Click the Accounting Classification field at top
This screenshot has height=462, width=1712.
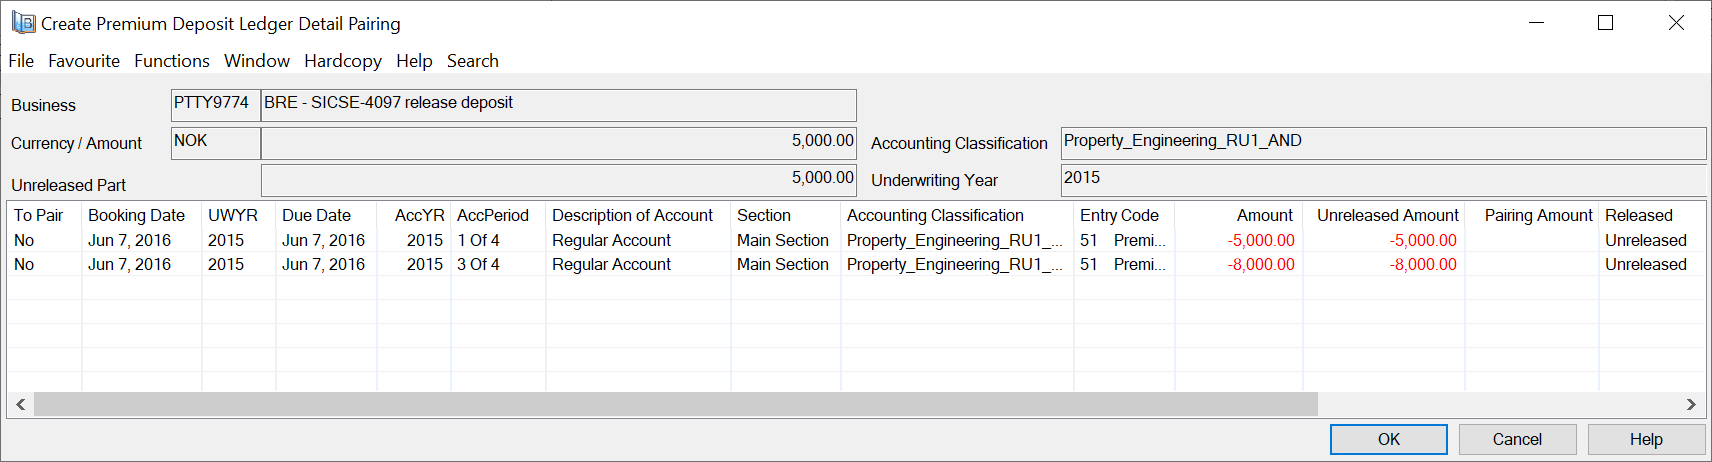[1382, 142]
